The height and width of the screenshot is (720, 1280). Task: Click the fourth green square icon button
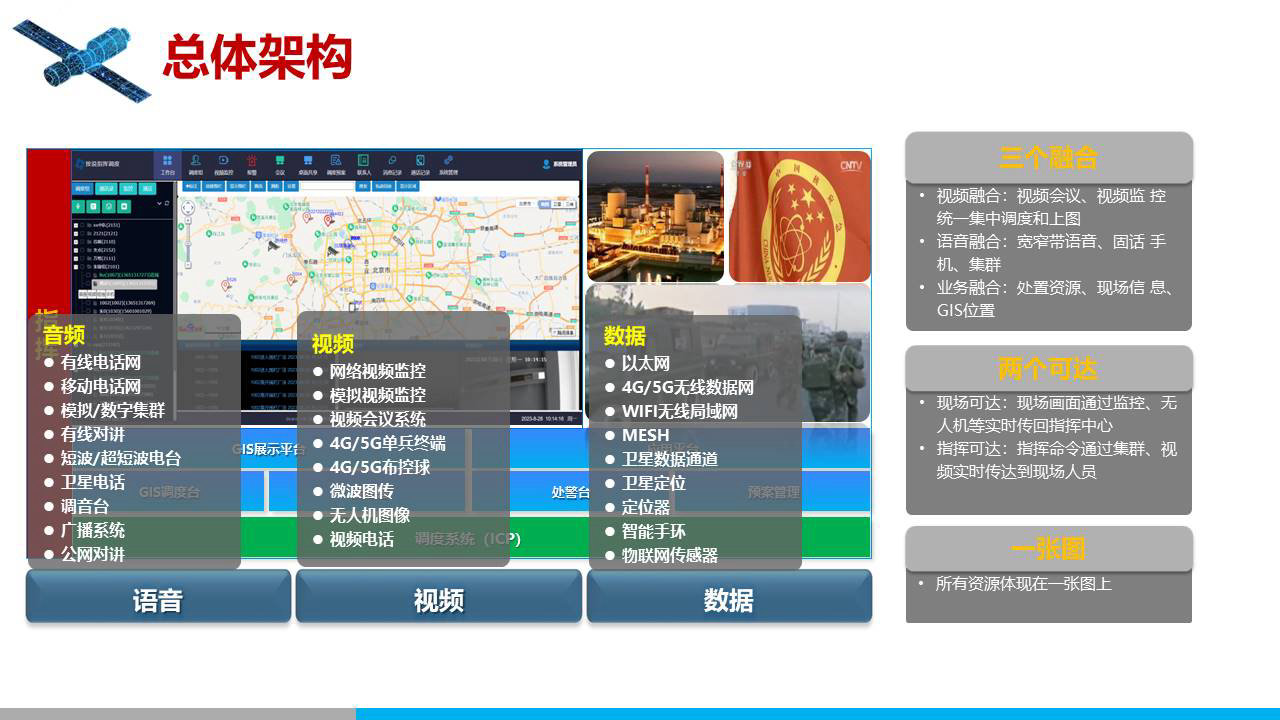[x=124, y=206]
